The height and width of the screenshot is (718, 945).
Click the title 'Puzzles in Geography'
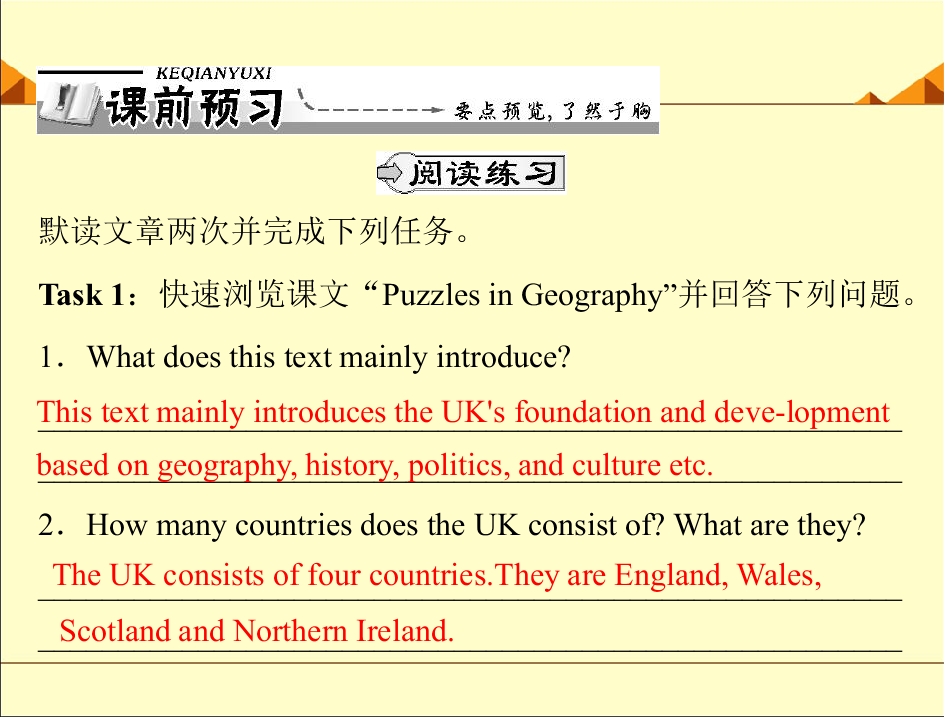(x=522, y=295)
